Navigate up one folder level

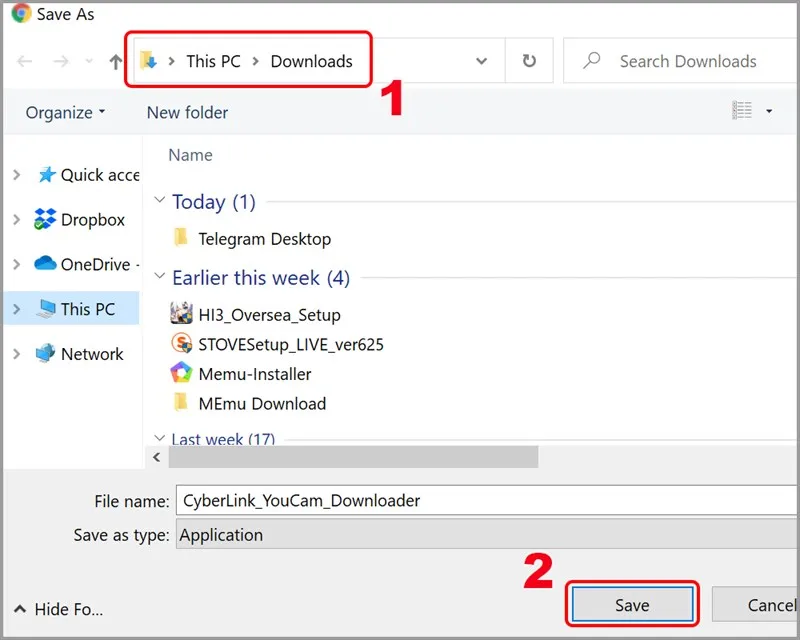coord(116,61)
